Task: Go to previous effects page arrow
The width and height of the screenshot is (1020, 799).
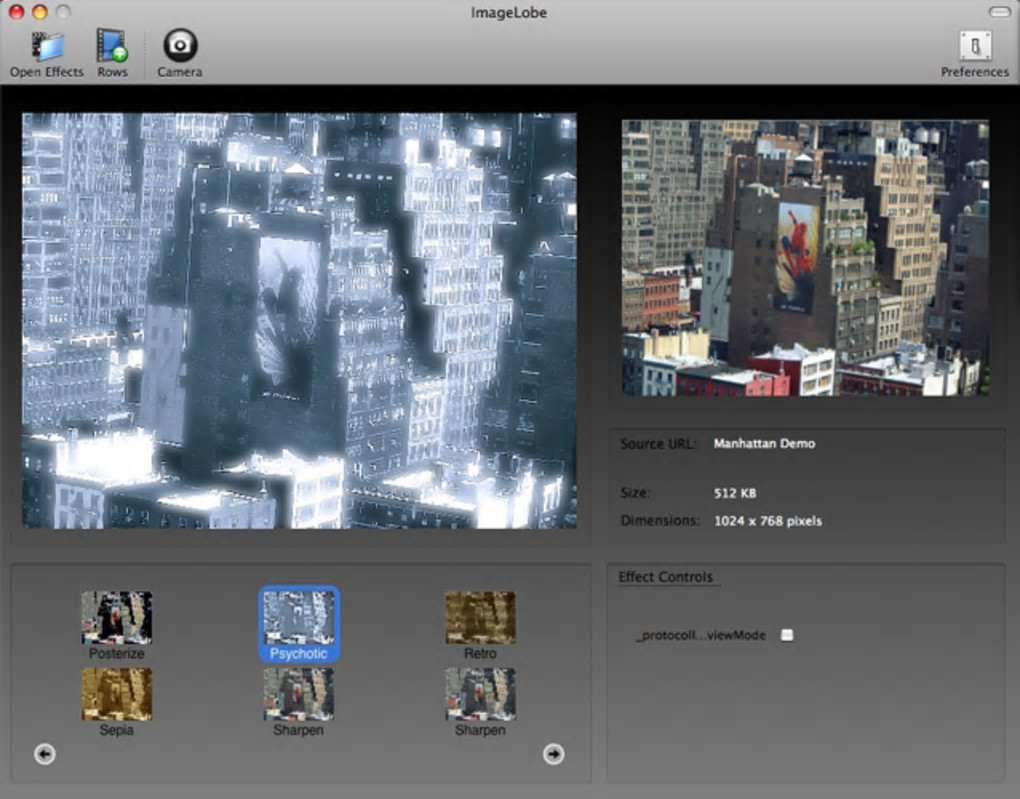Action: click(x=45, y=754)
